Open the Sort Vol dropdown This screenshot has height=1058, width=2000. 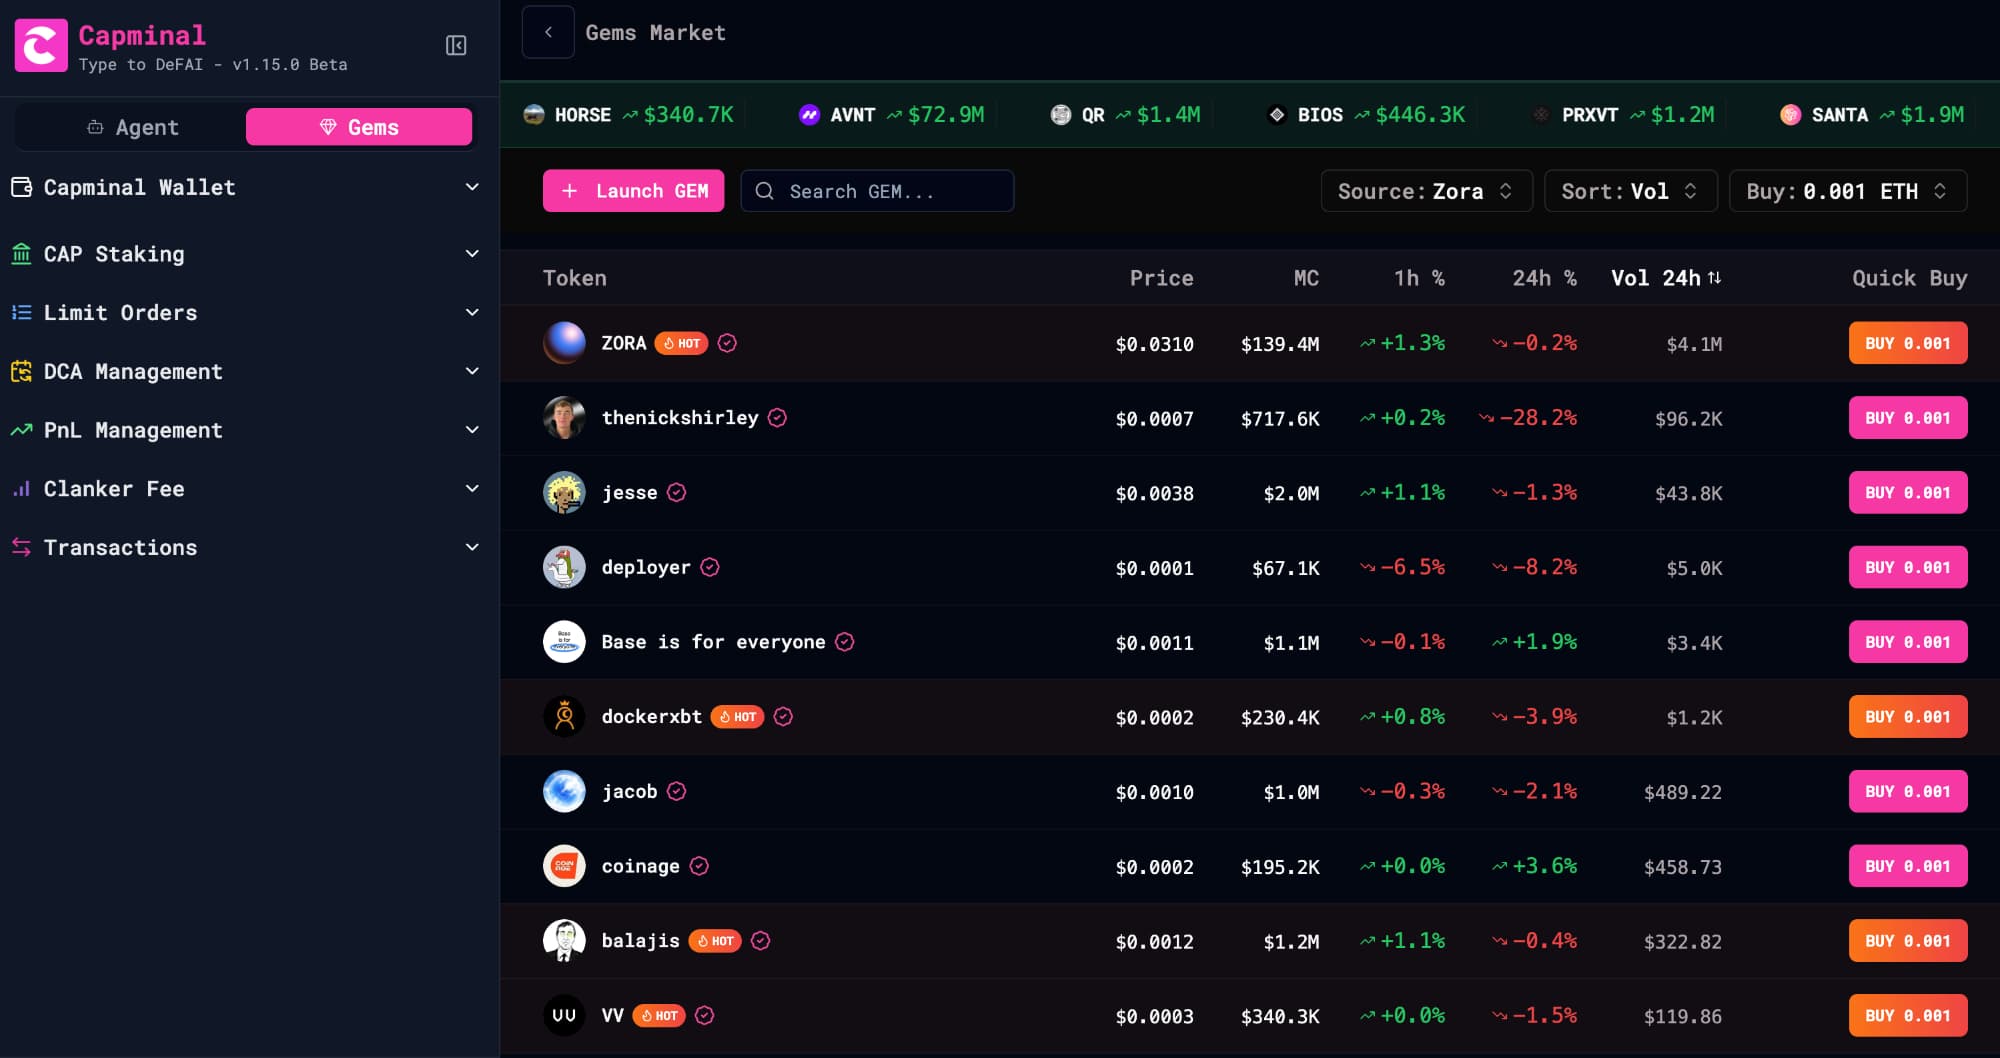[1629, 191]
